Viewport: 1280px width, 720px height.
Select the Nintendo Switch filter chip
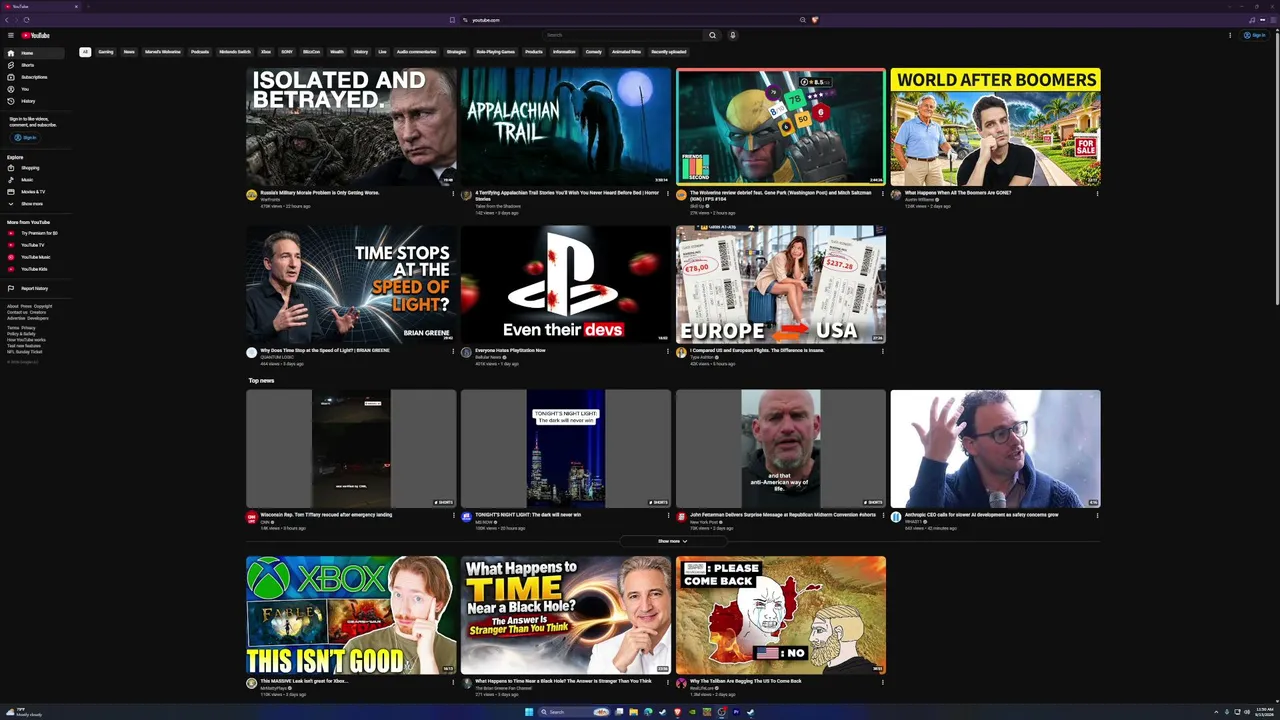235,52
